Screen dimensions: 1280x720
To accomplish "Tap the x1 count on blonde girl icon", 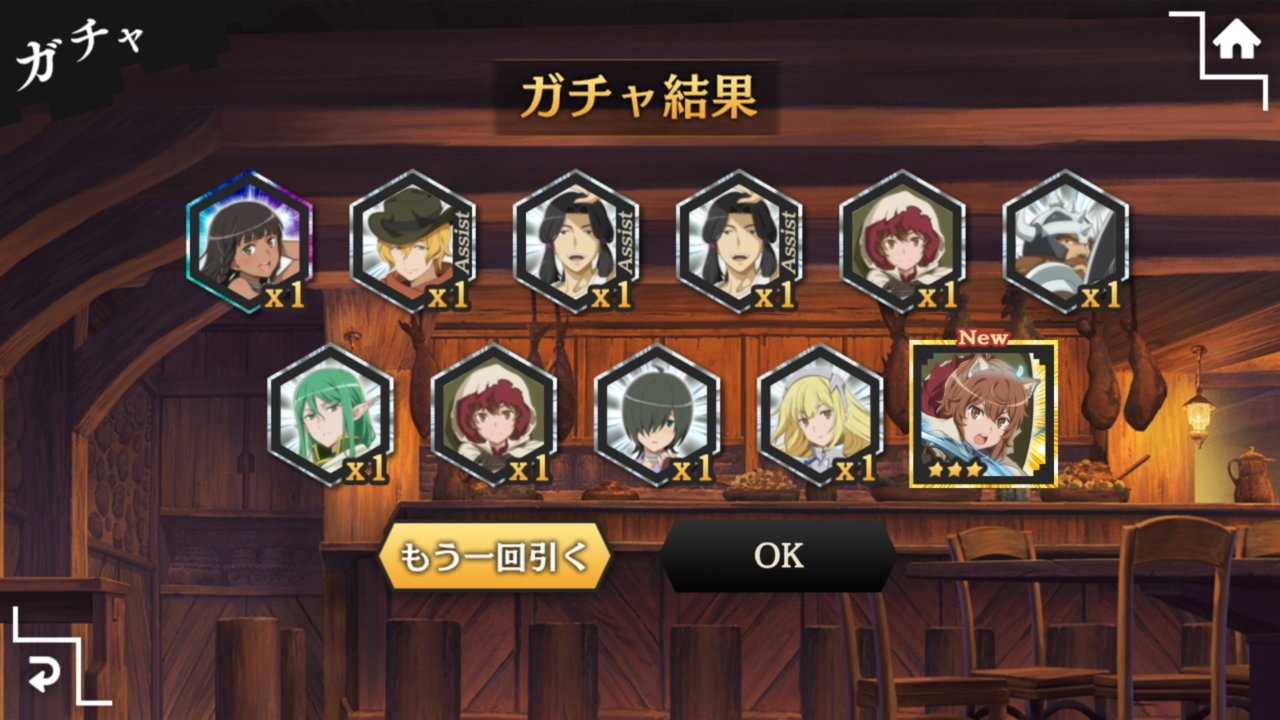I will tap(855, 467).
